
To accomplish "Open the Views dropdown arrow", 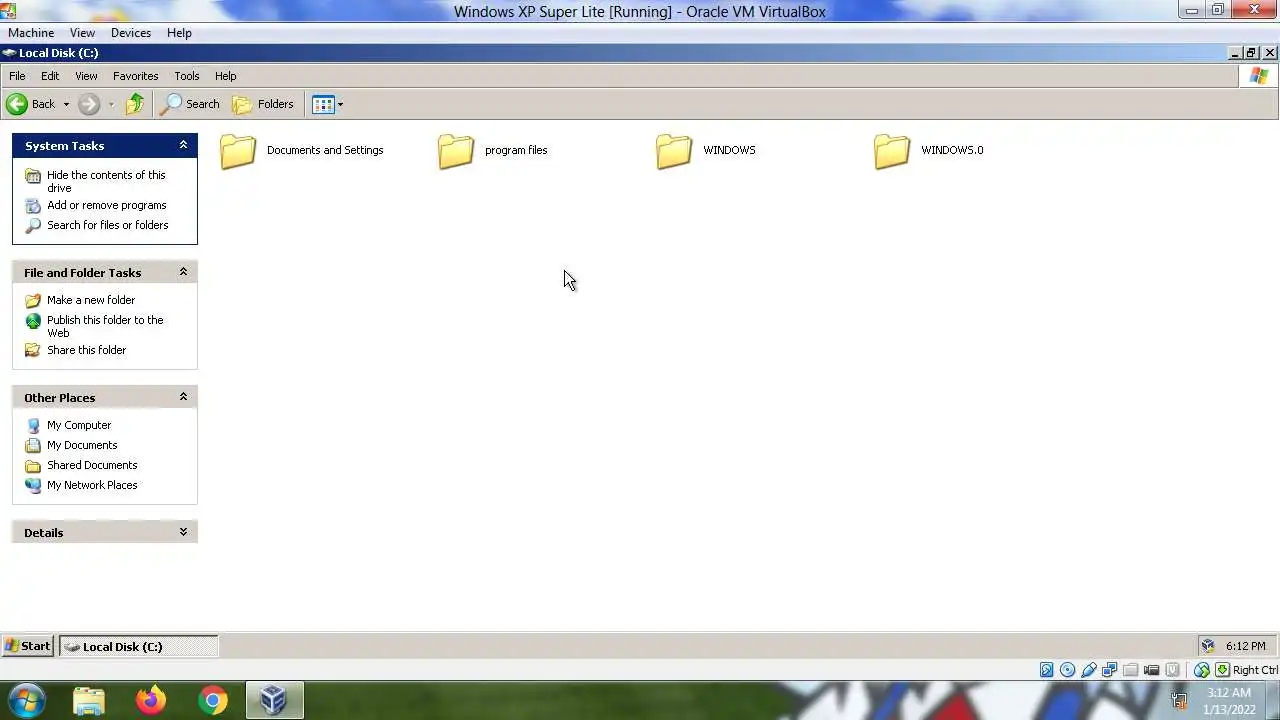I will [340, 104].
